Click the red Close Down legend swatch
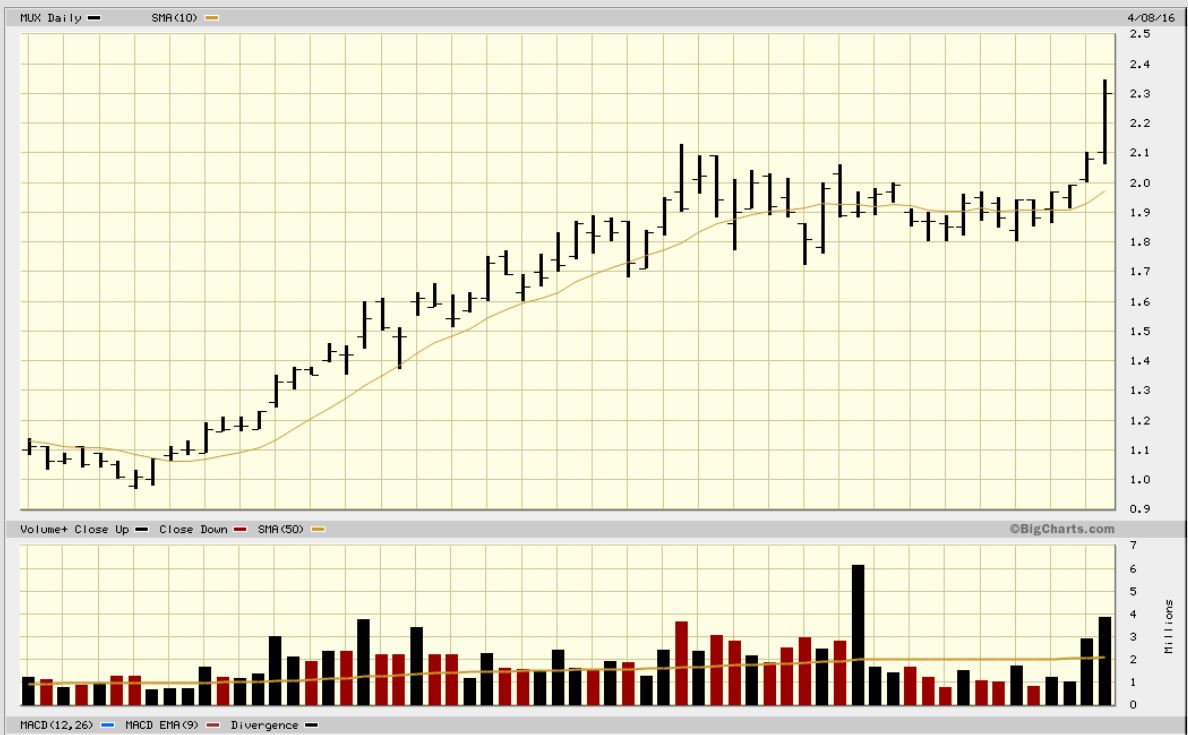This screenshot has width=1188, height=735. tap(241, 530)
